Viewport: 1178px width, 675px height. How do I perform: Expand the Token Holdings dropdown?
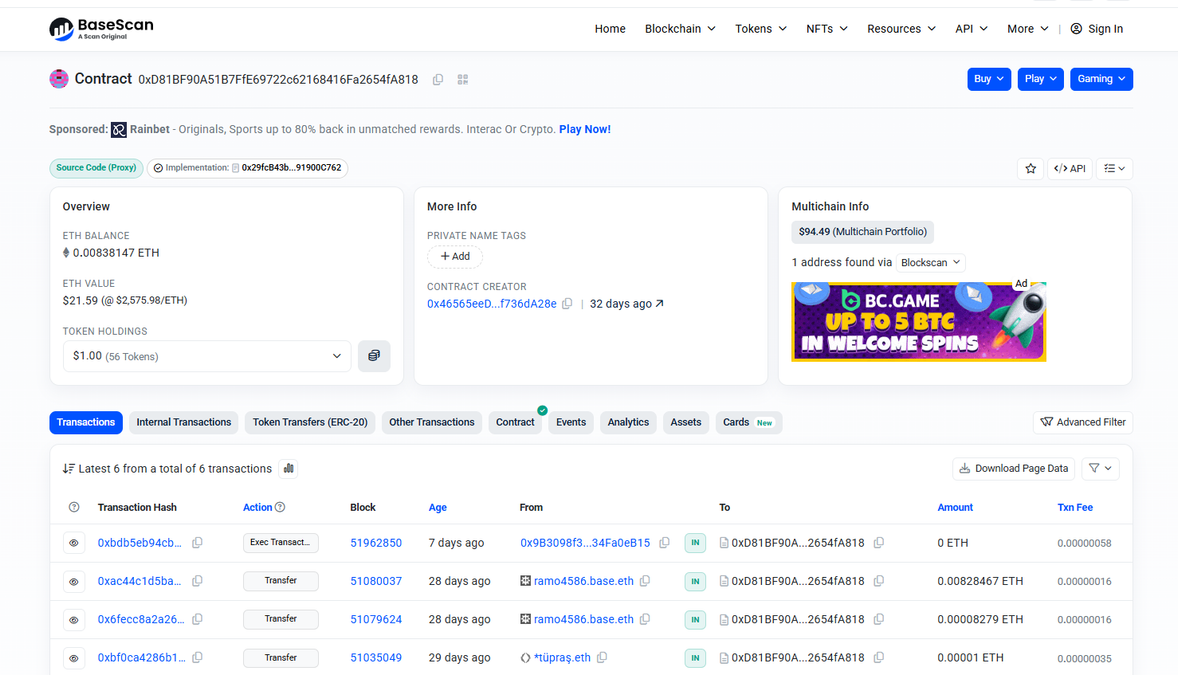click(207, 356)
